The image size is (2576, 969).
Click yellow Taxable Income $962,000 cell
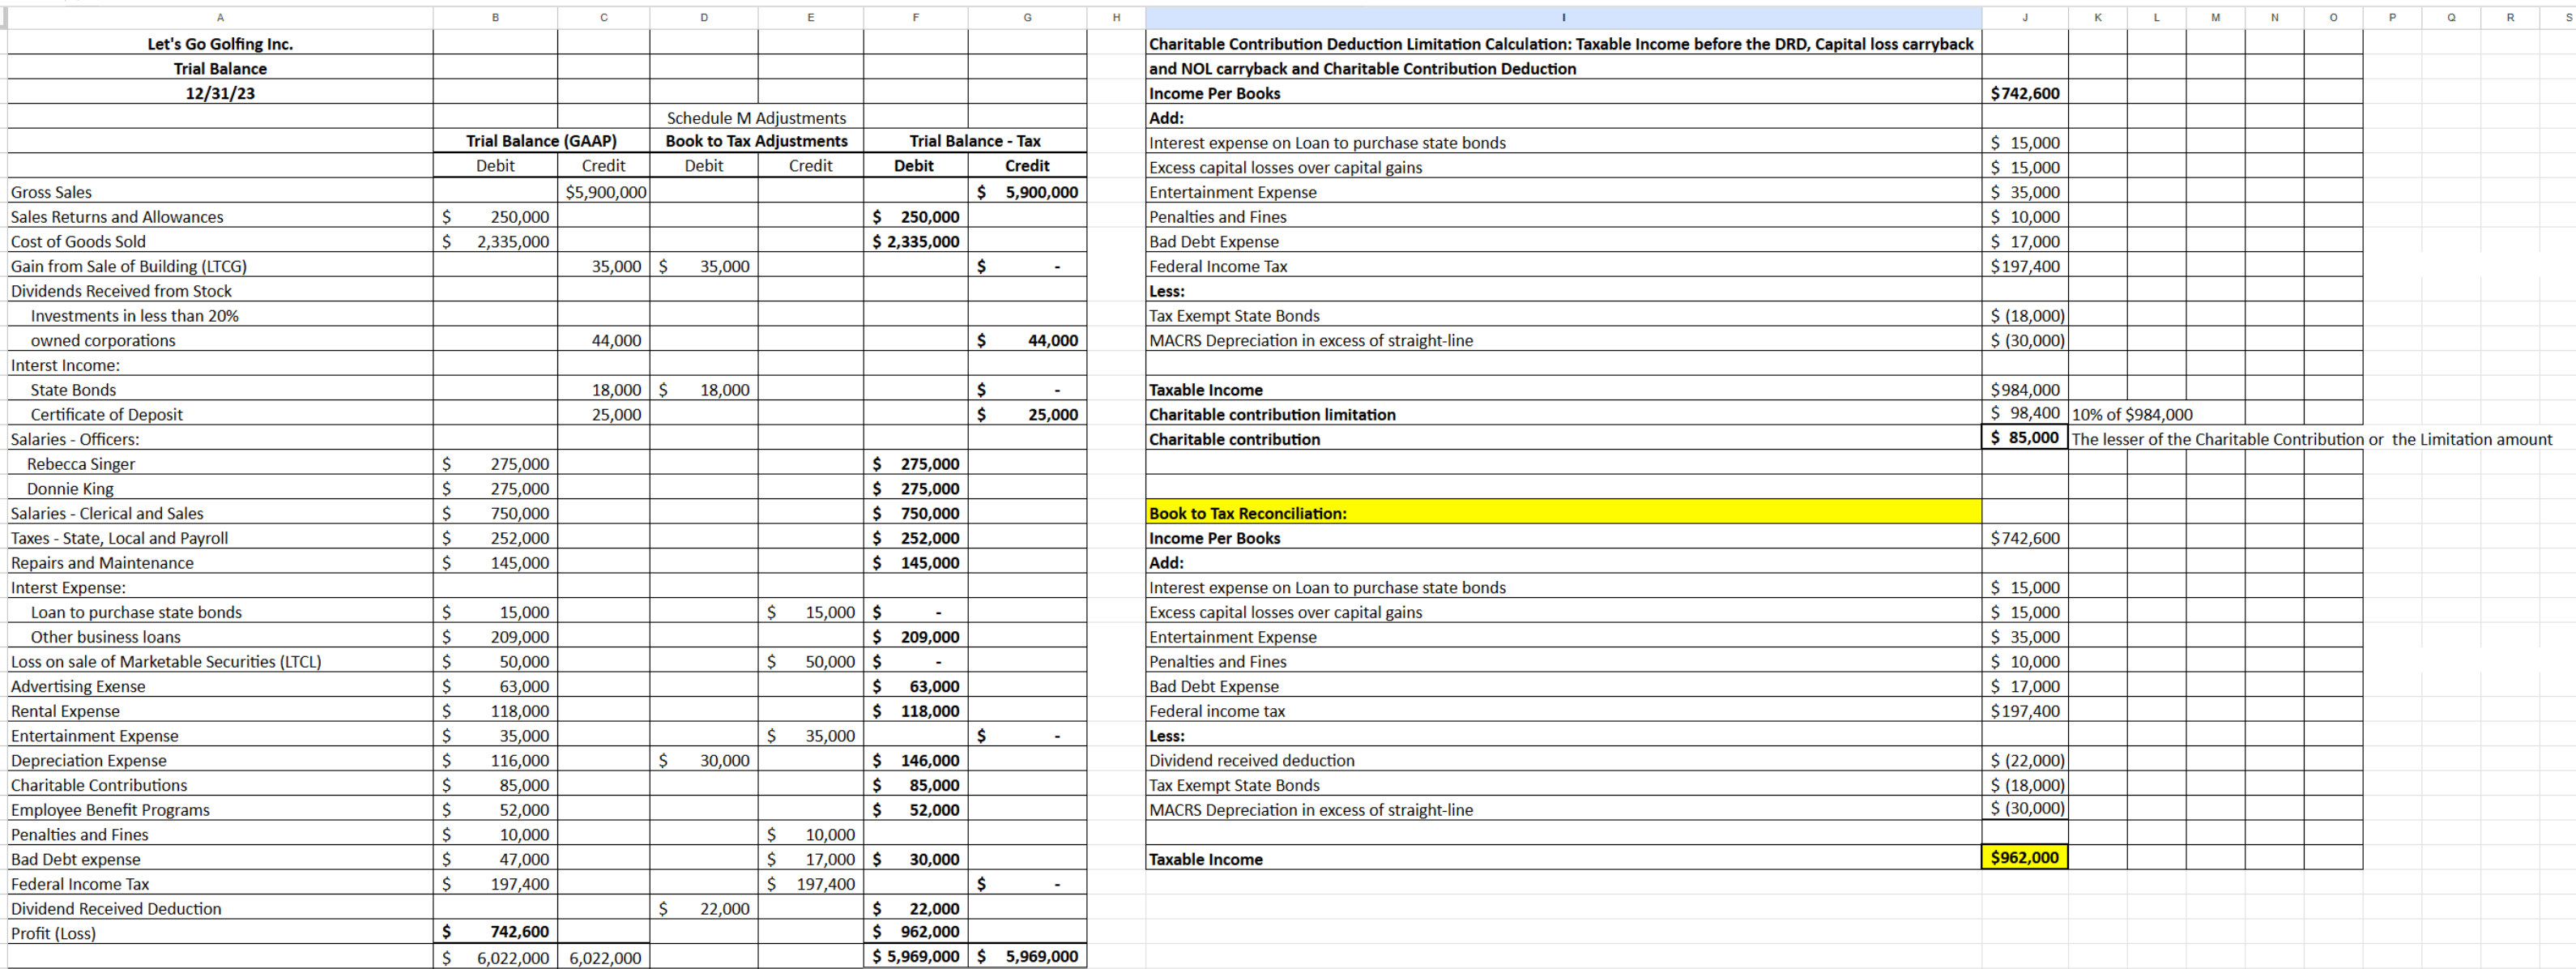2024,858
